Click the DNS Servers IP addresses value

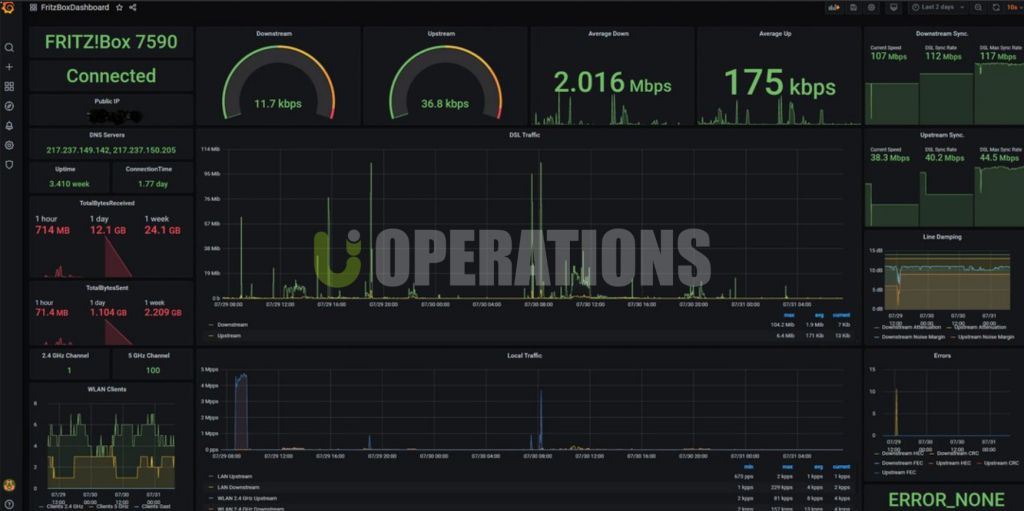(x=111, y=150)
